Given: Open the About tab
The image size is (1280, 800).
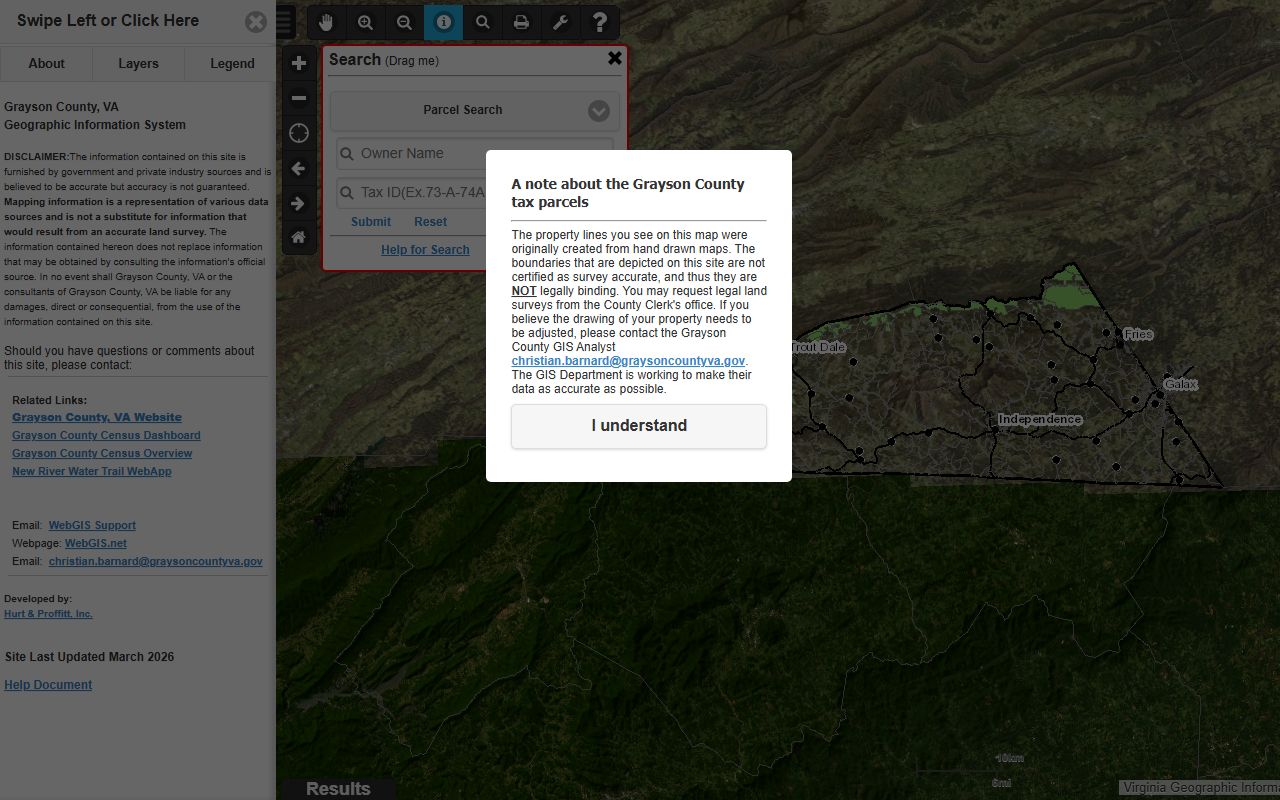Looking at the screenshot, I should (46, 63).
